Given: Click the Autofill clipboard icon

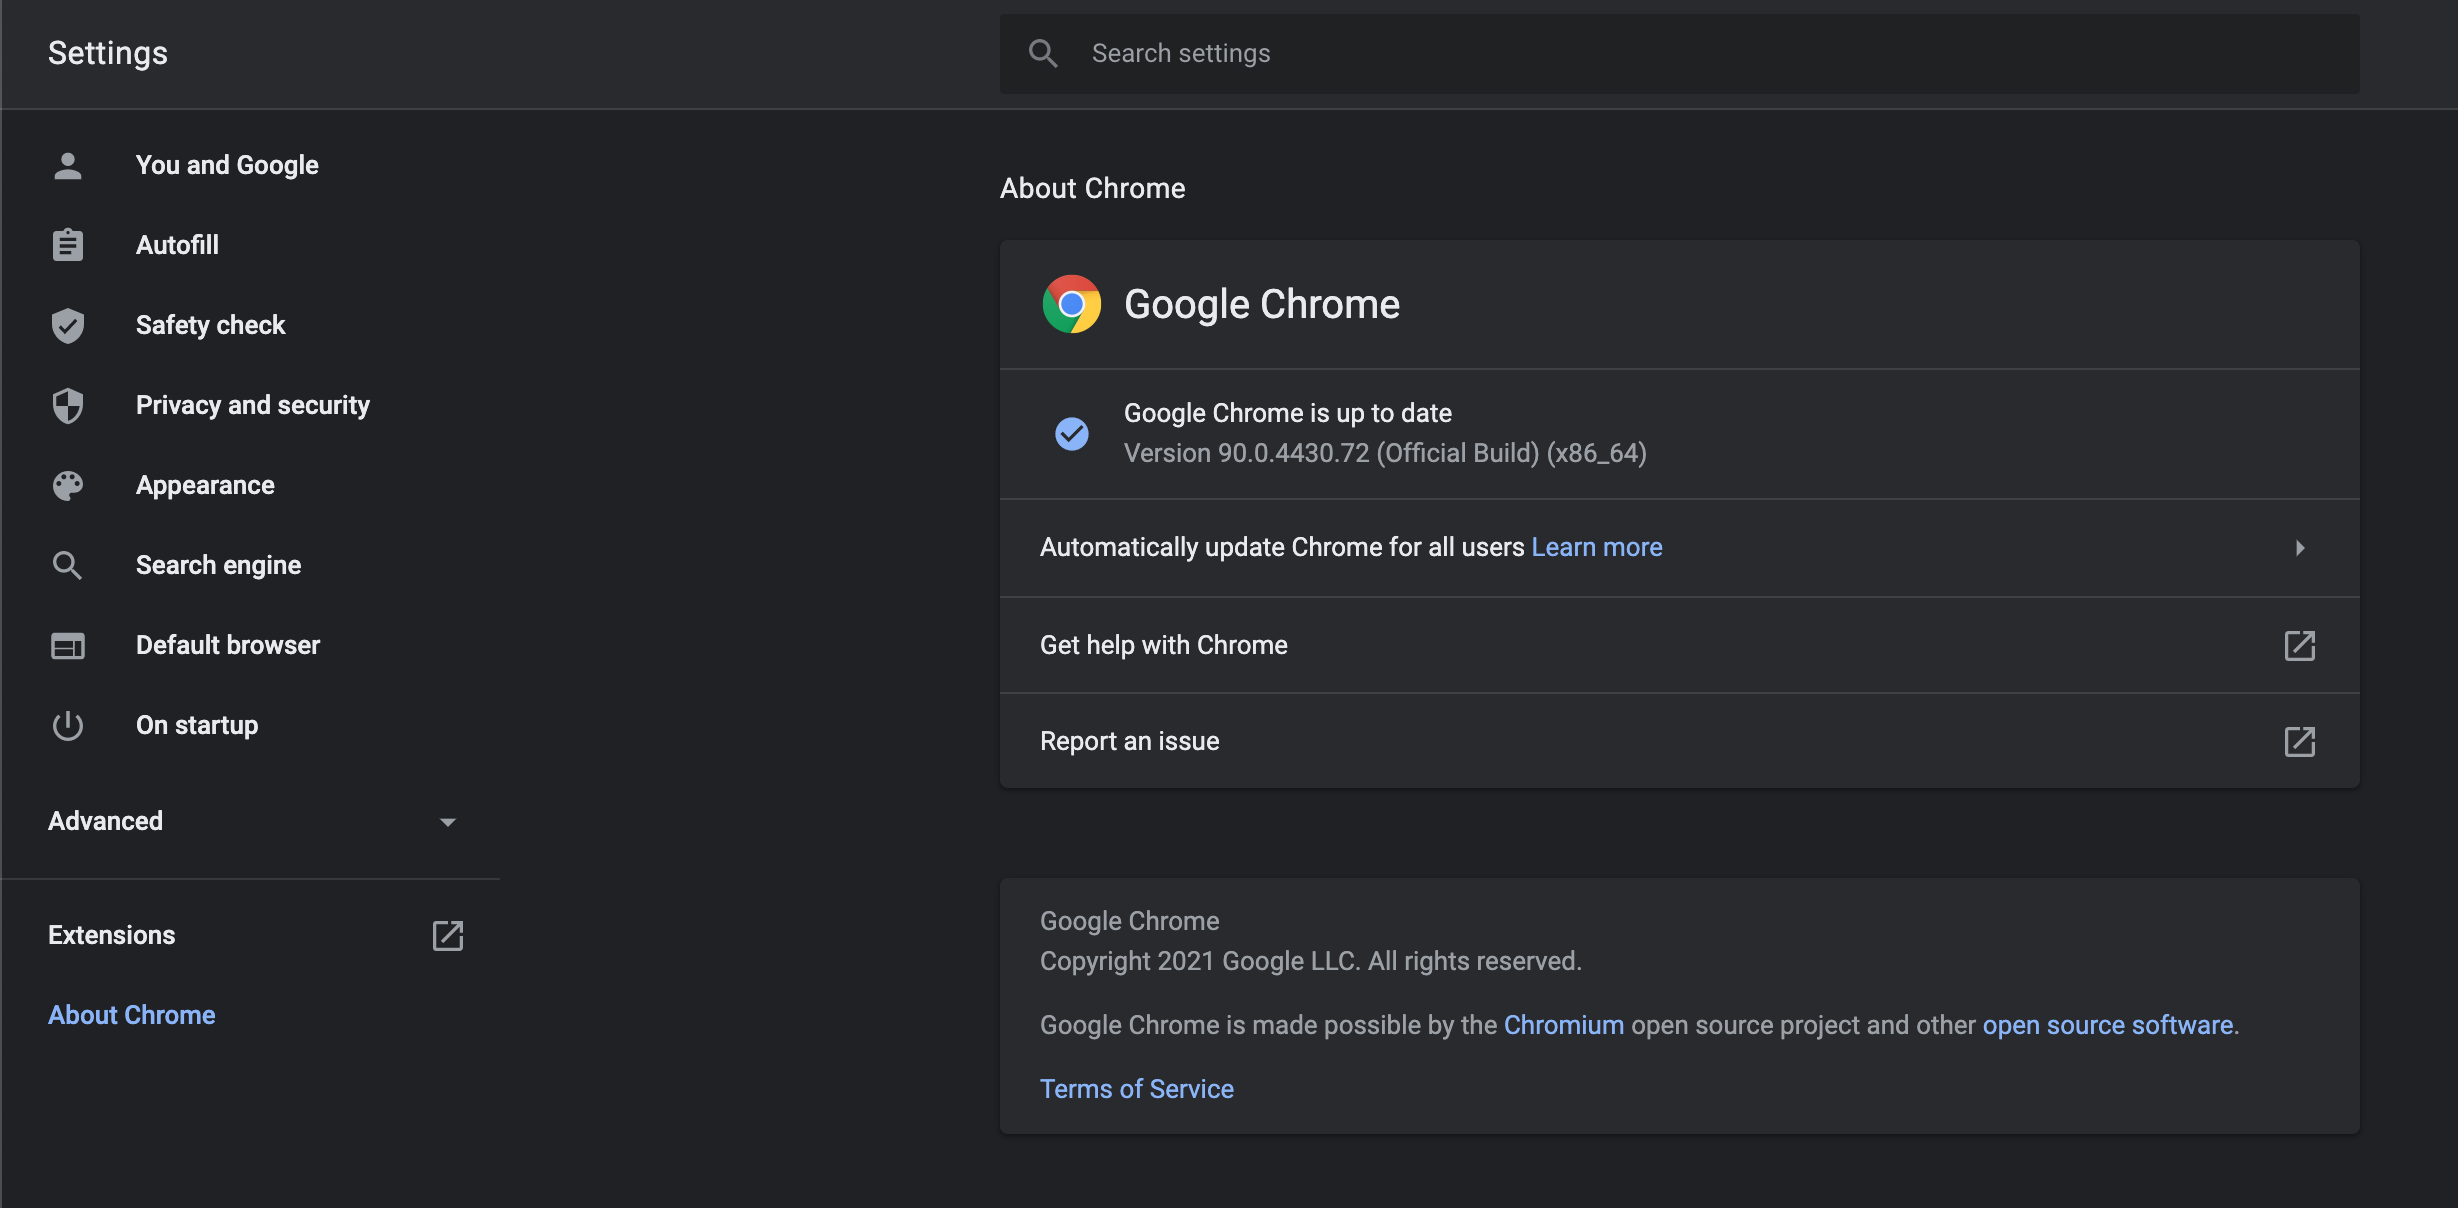Looking at the screenshot, I should (x=67, y=245).
